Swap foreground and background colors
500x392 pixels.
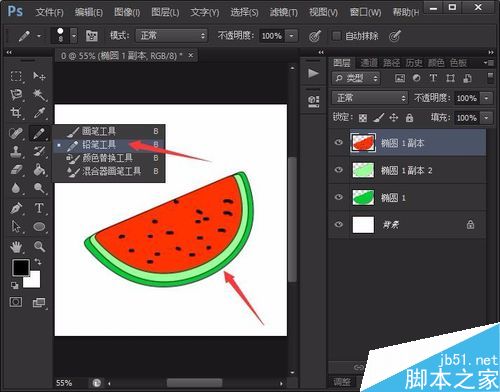[38, 262]
